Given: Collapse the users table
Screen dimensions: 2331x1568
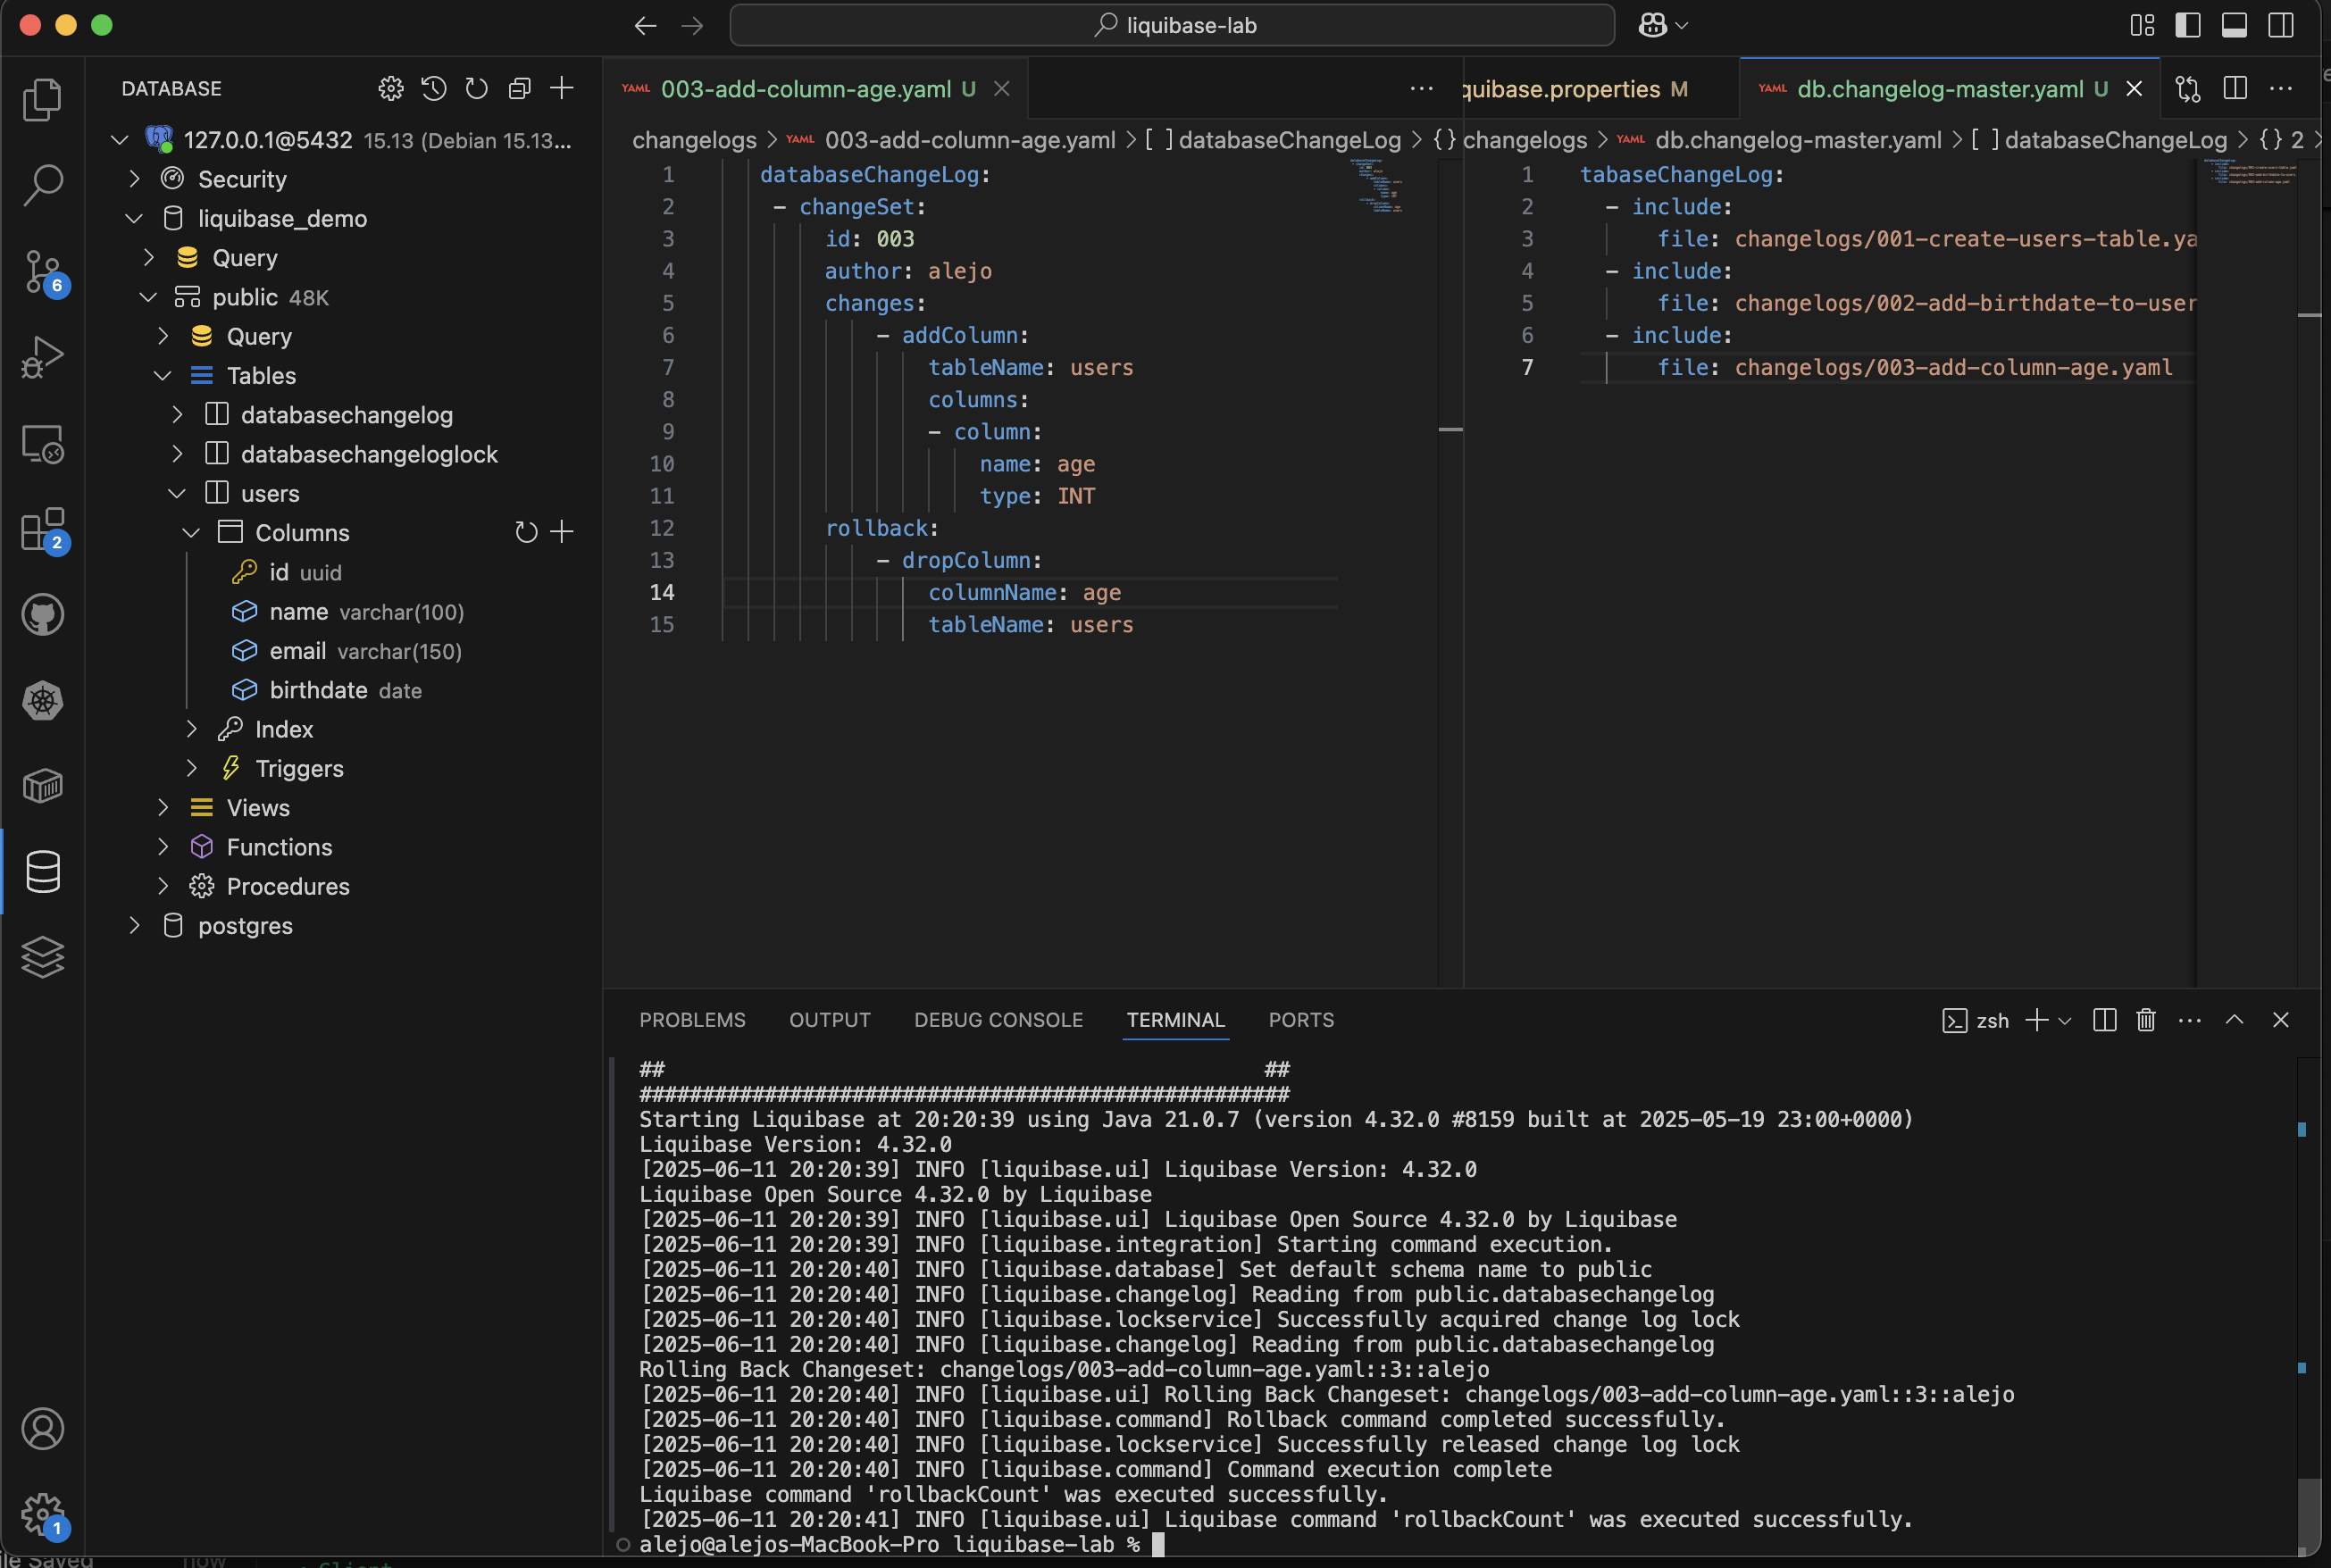Looking at the screenshot, I should 177,493.
